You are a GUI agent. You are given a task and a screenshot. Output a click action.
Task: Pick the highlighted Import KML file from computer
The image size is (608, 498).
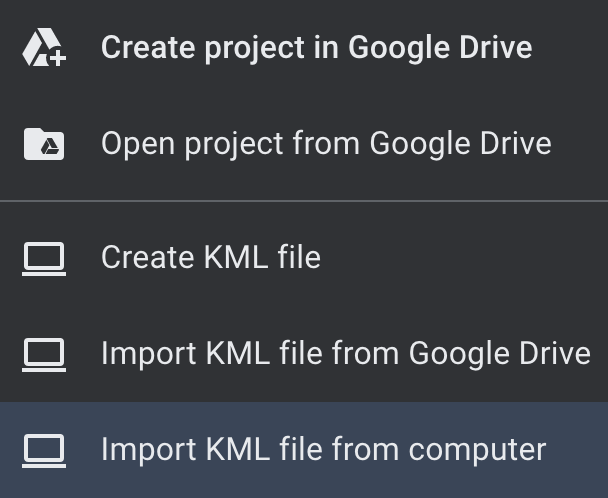click(x=304, y=450)
